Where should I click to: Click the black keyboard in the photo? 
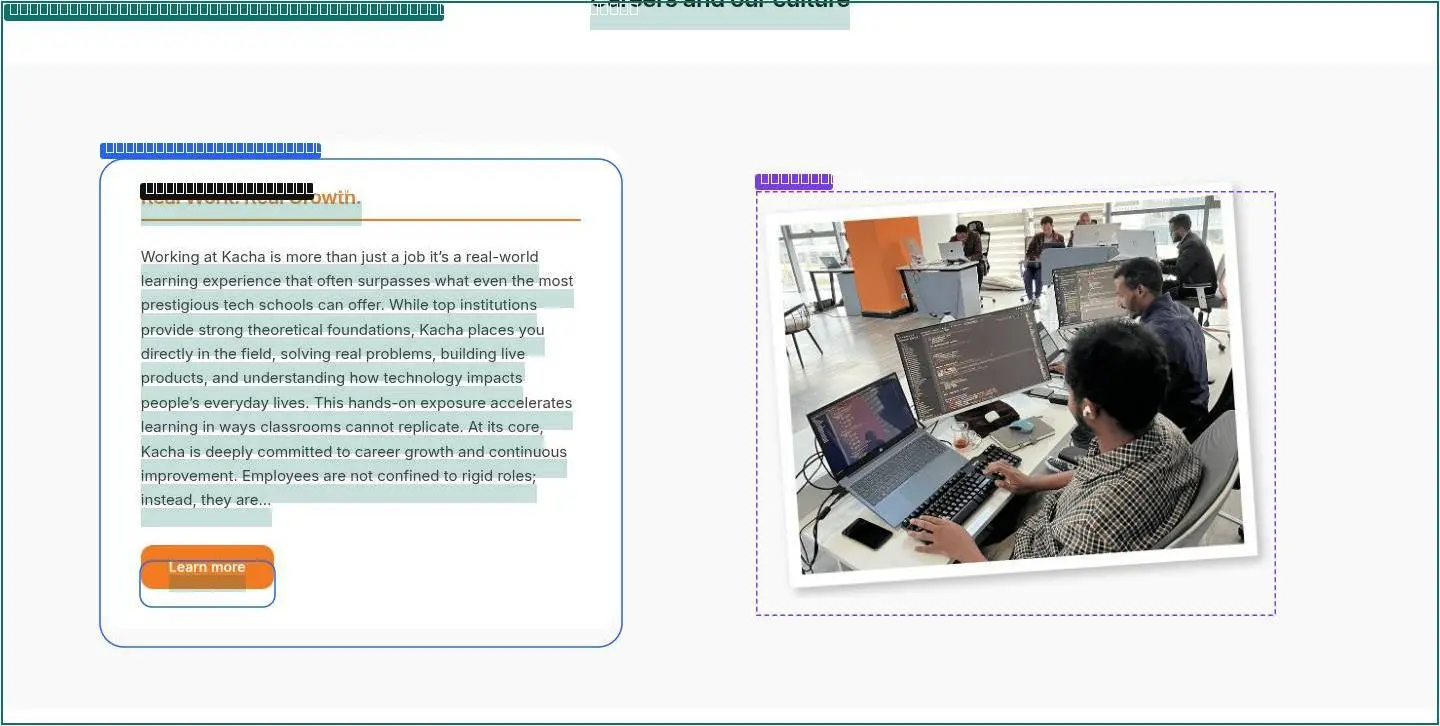[x=962, y=487]
